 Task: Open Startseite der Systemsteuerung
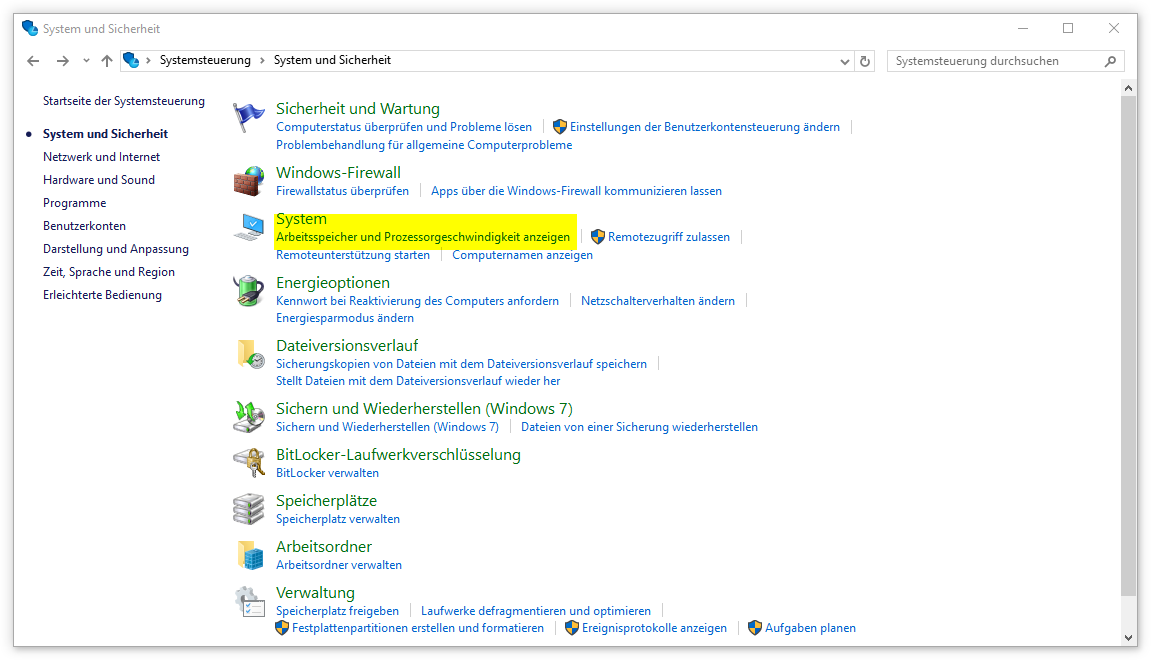[123, 101]
